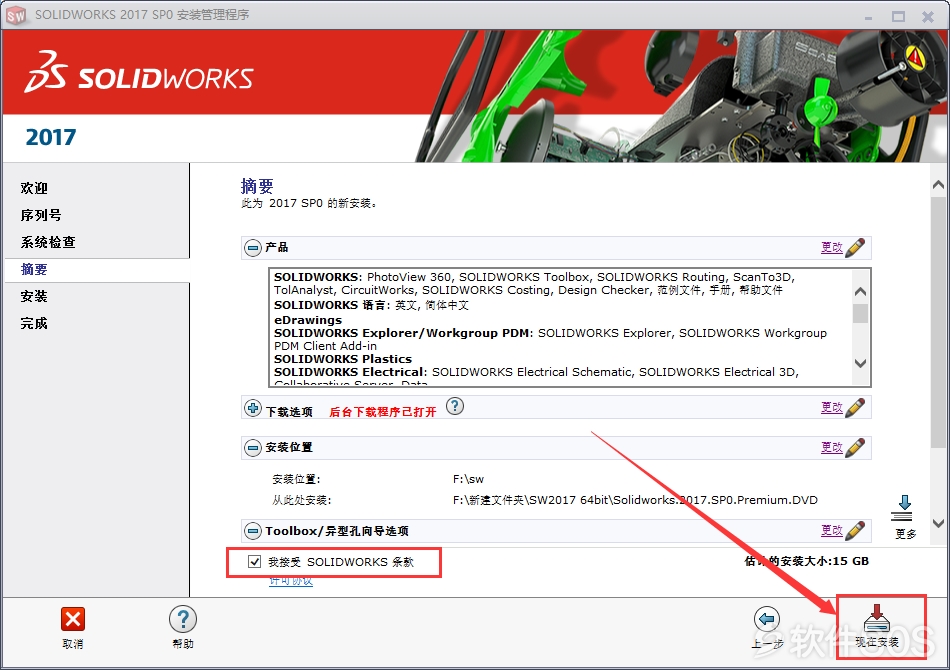Go back with the previous step arrow
The height and width of the screenshot is (670, 950).
coord(766,619)
